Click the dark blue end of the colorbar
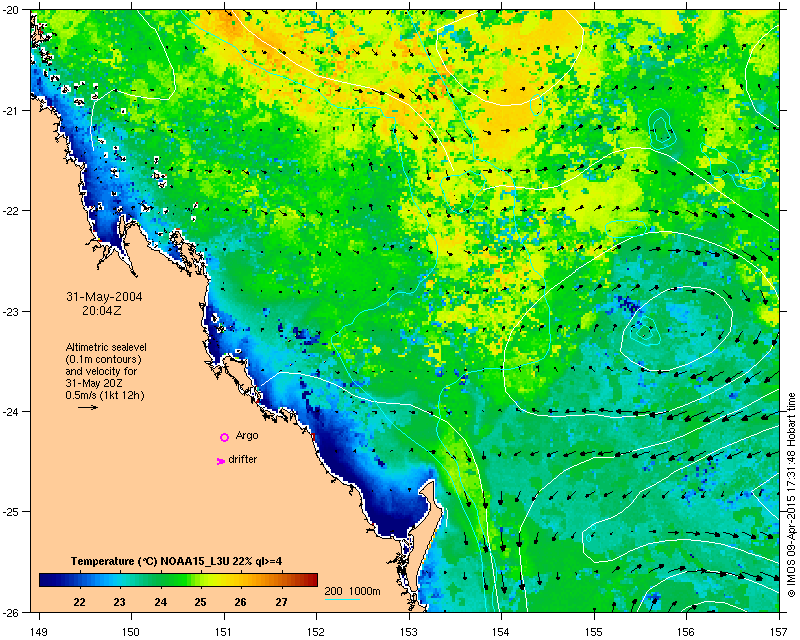The height and width of the screenshot is (640, 800). [47, 580]
